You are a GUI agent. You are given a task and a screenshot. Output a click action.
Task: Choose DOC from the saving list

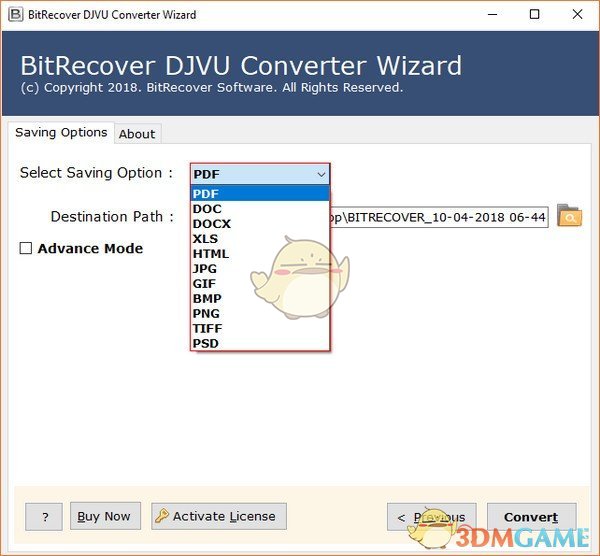[x=260, y=209]
